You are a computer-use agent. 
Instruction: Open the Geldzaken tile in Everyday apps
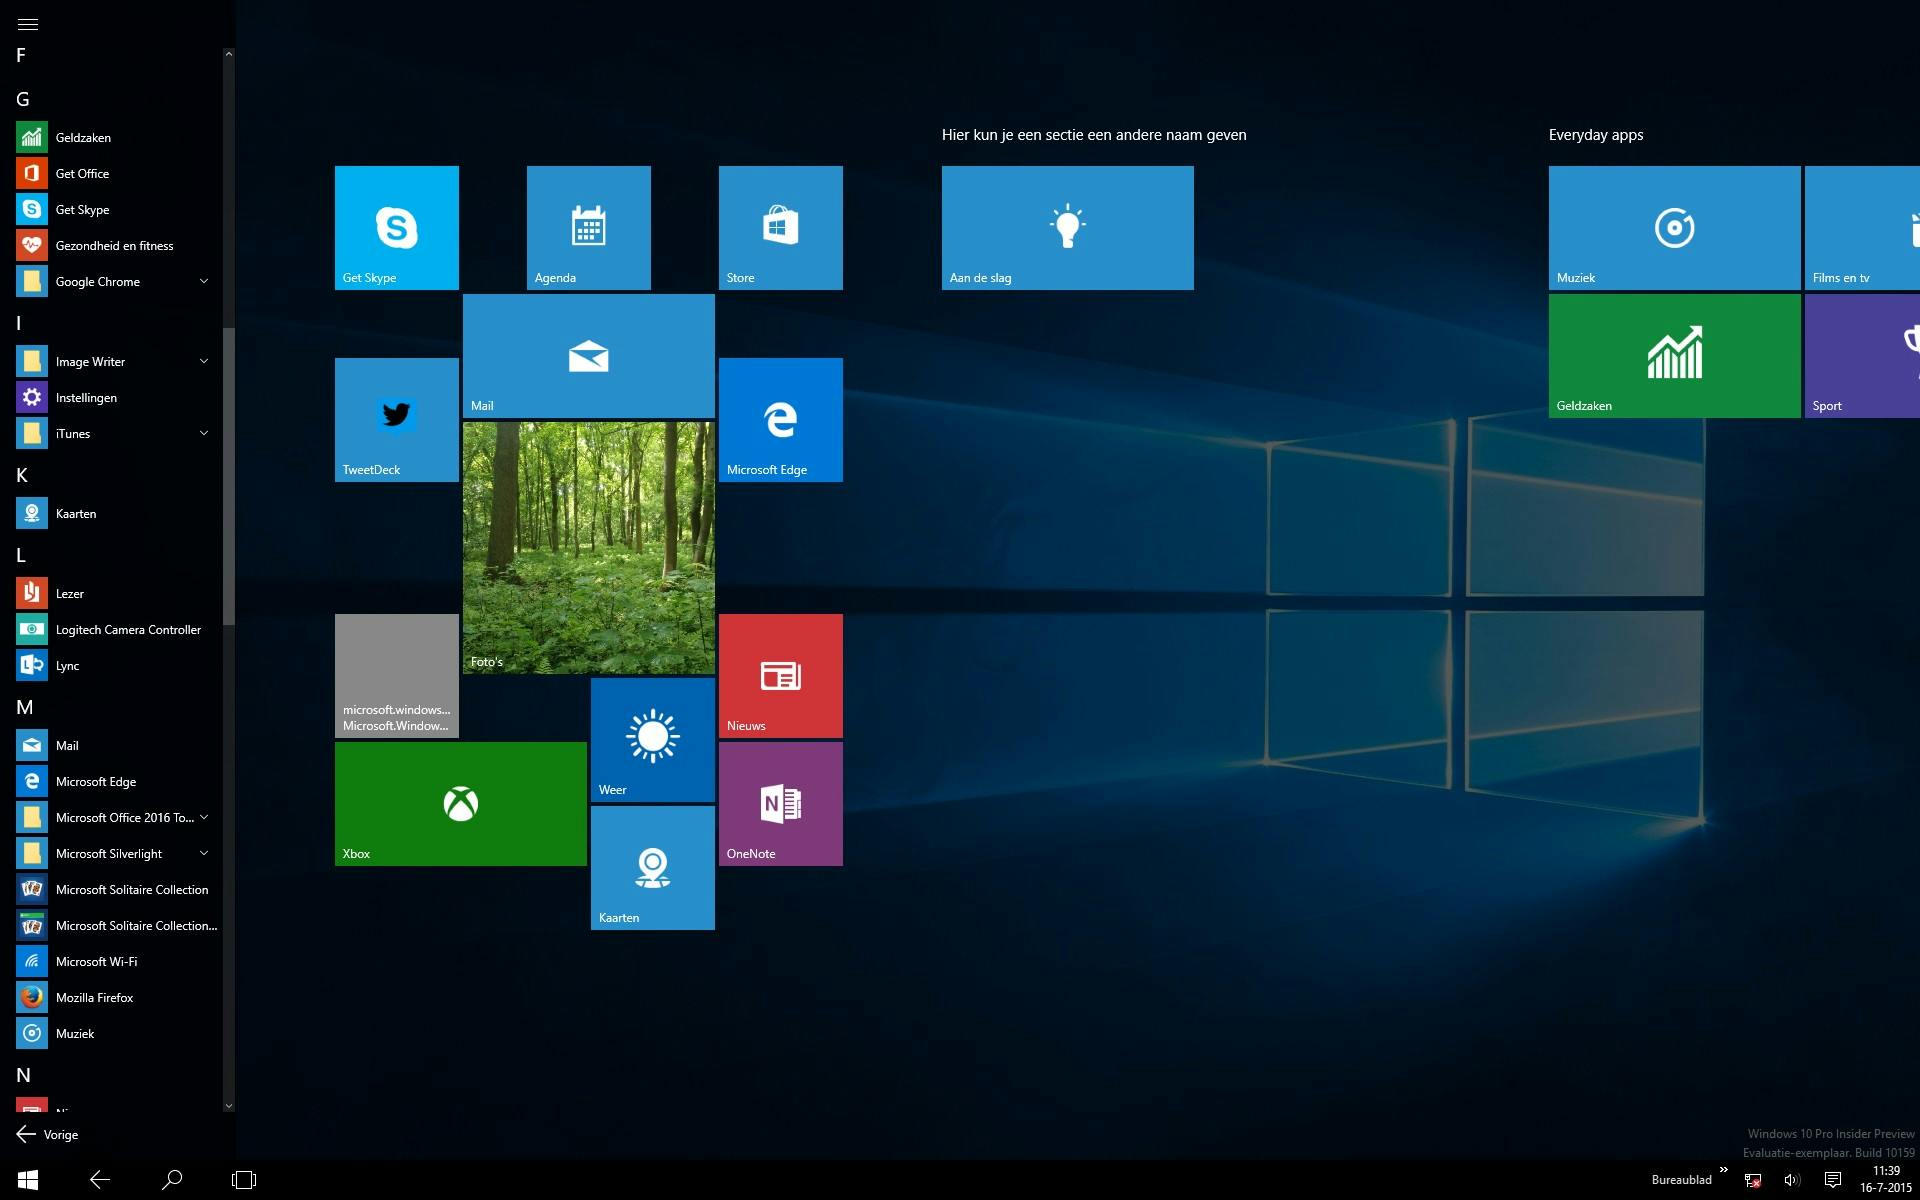click(x=1674, y=356)
